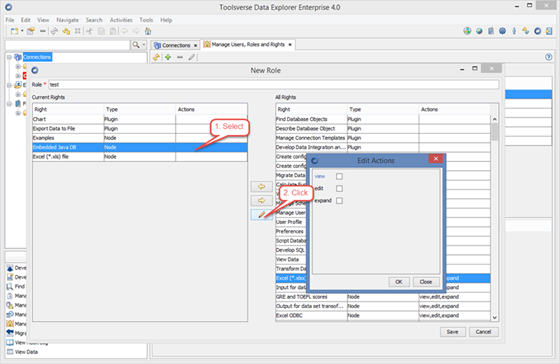Select Describe Database Object in All Rights

pyautogui.click(x=383, y=129)
